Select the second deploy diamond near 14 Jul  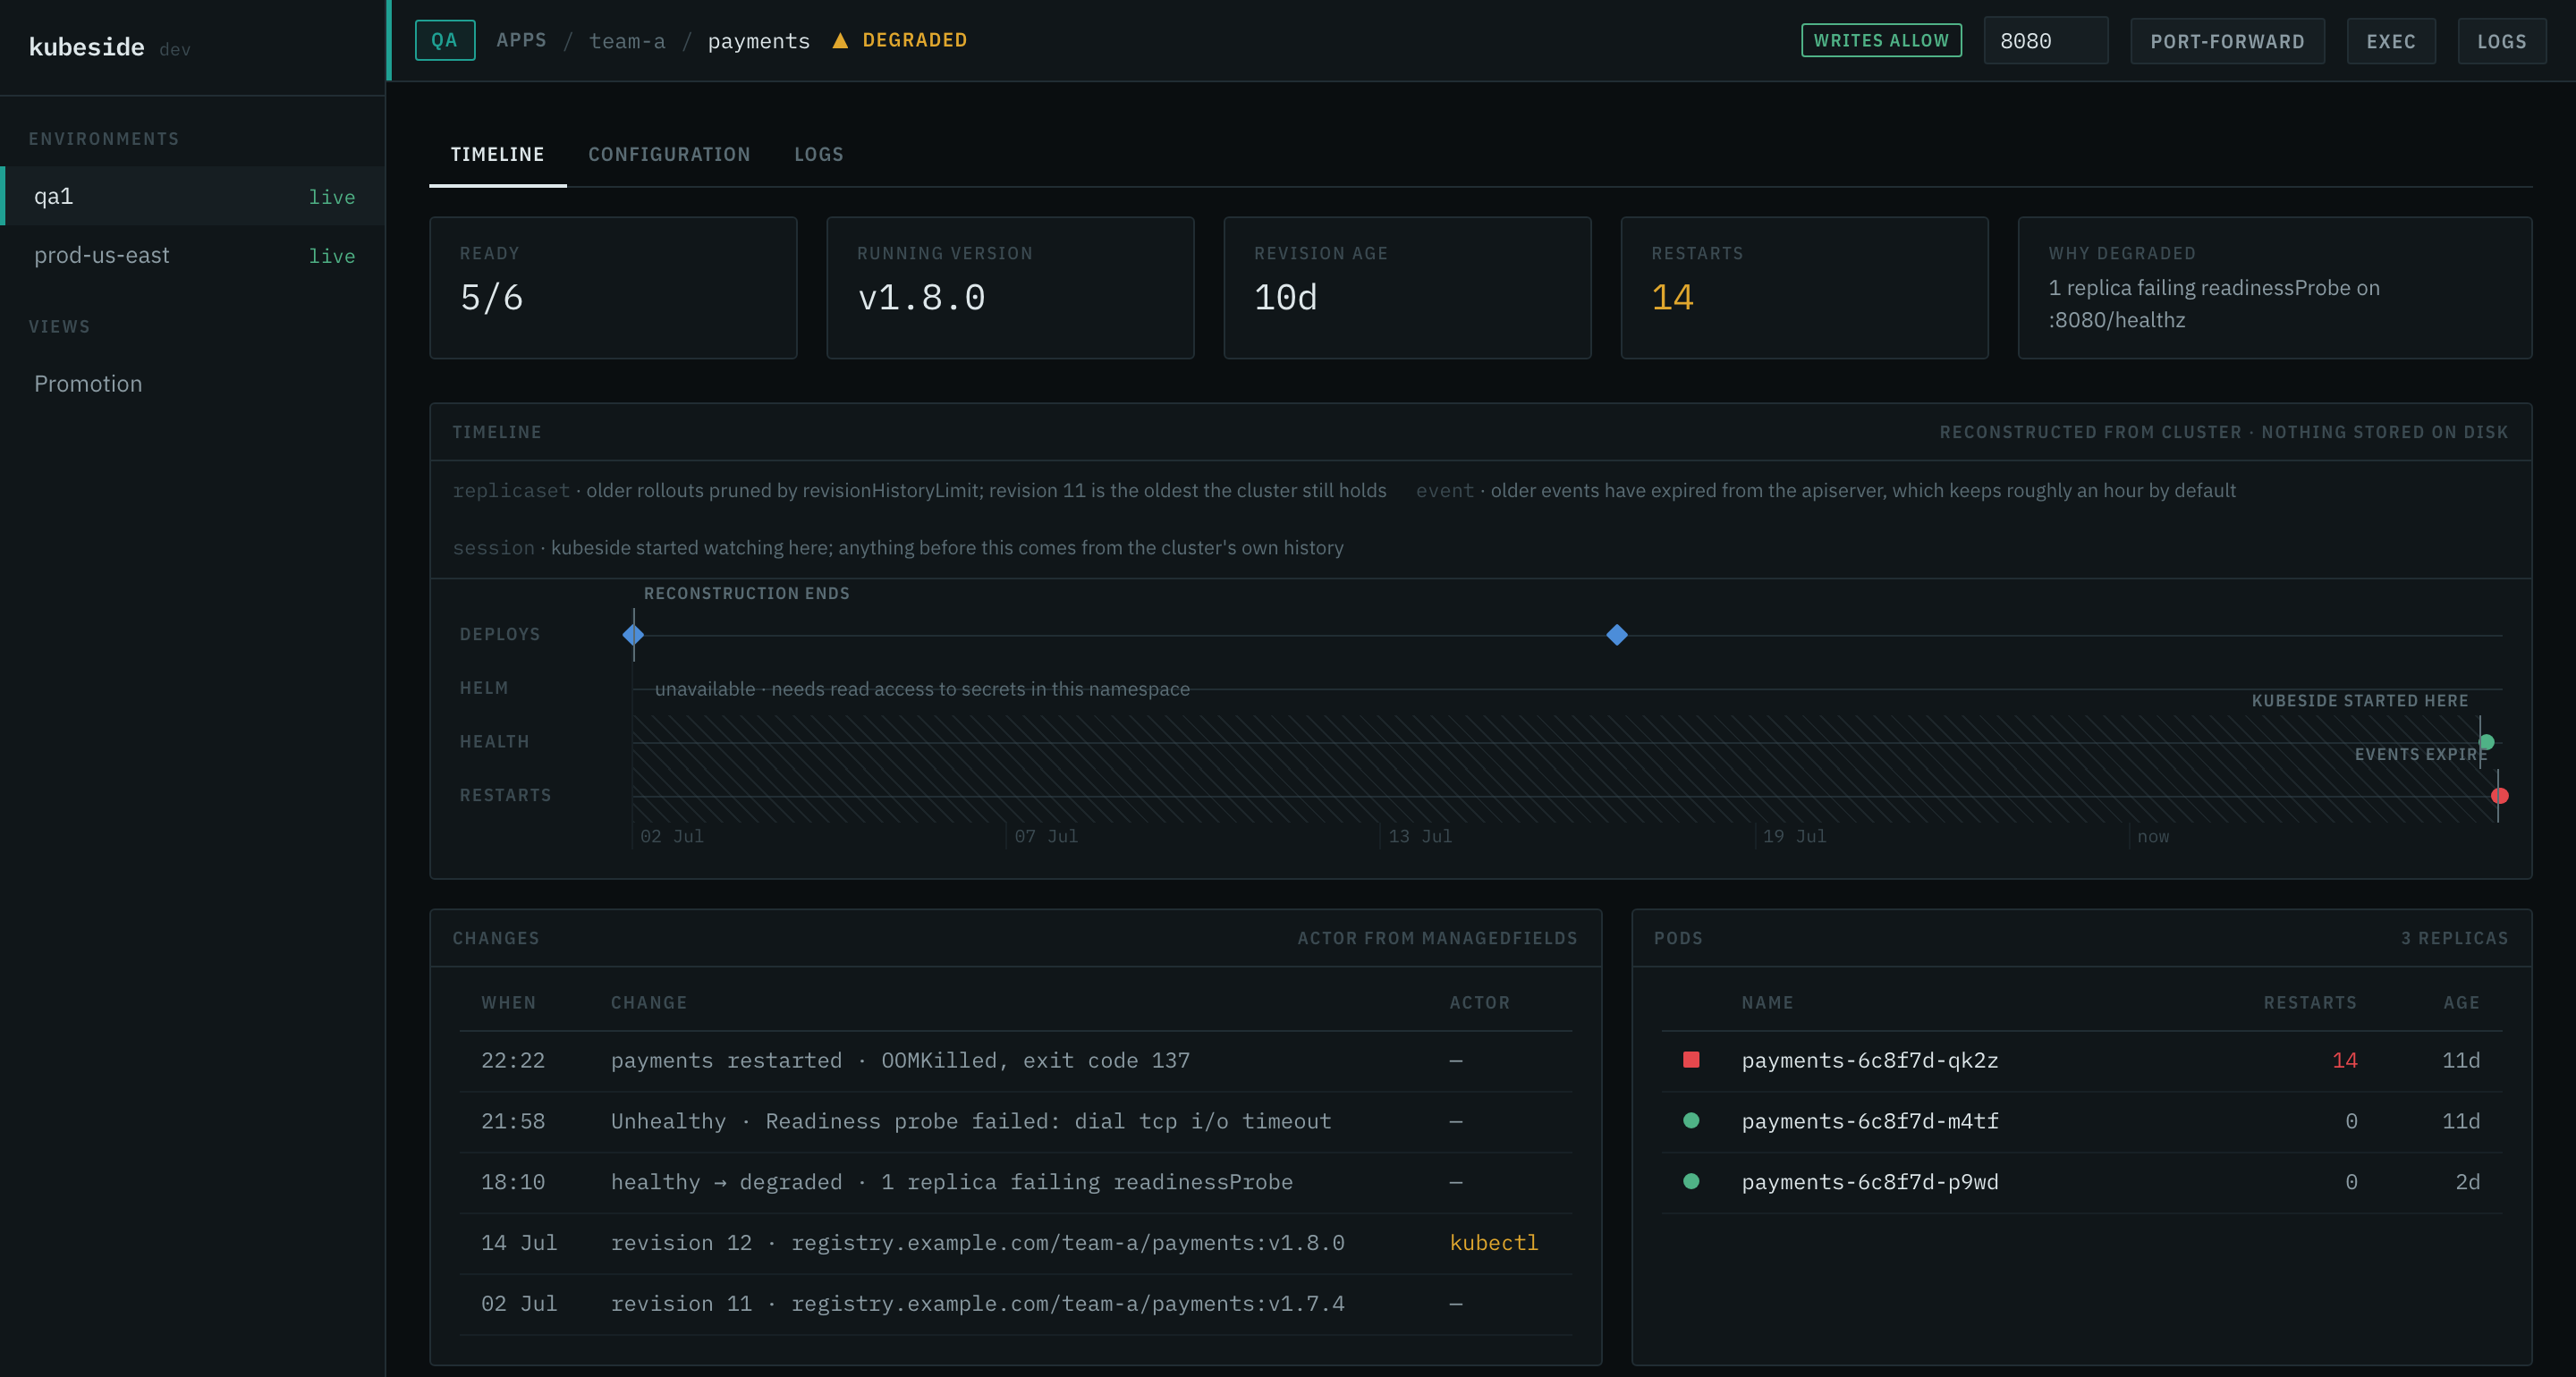point(1617,635)
